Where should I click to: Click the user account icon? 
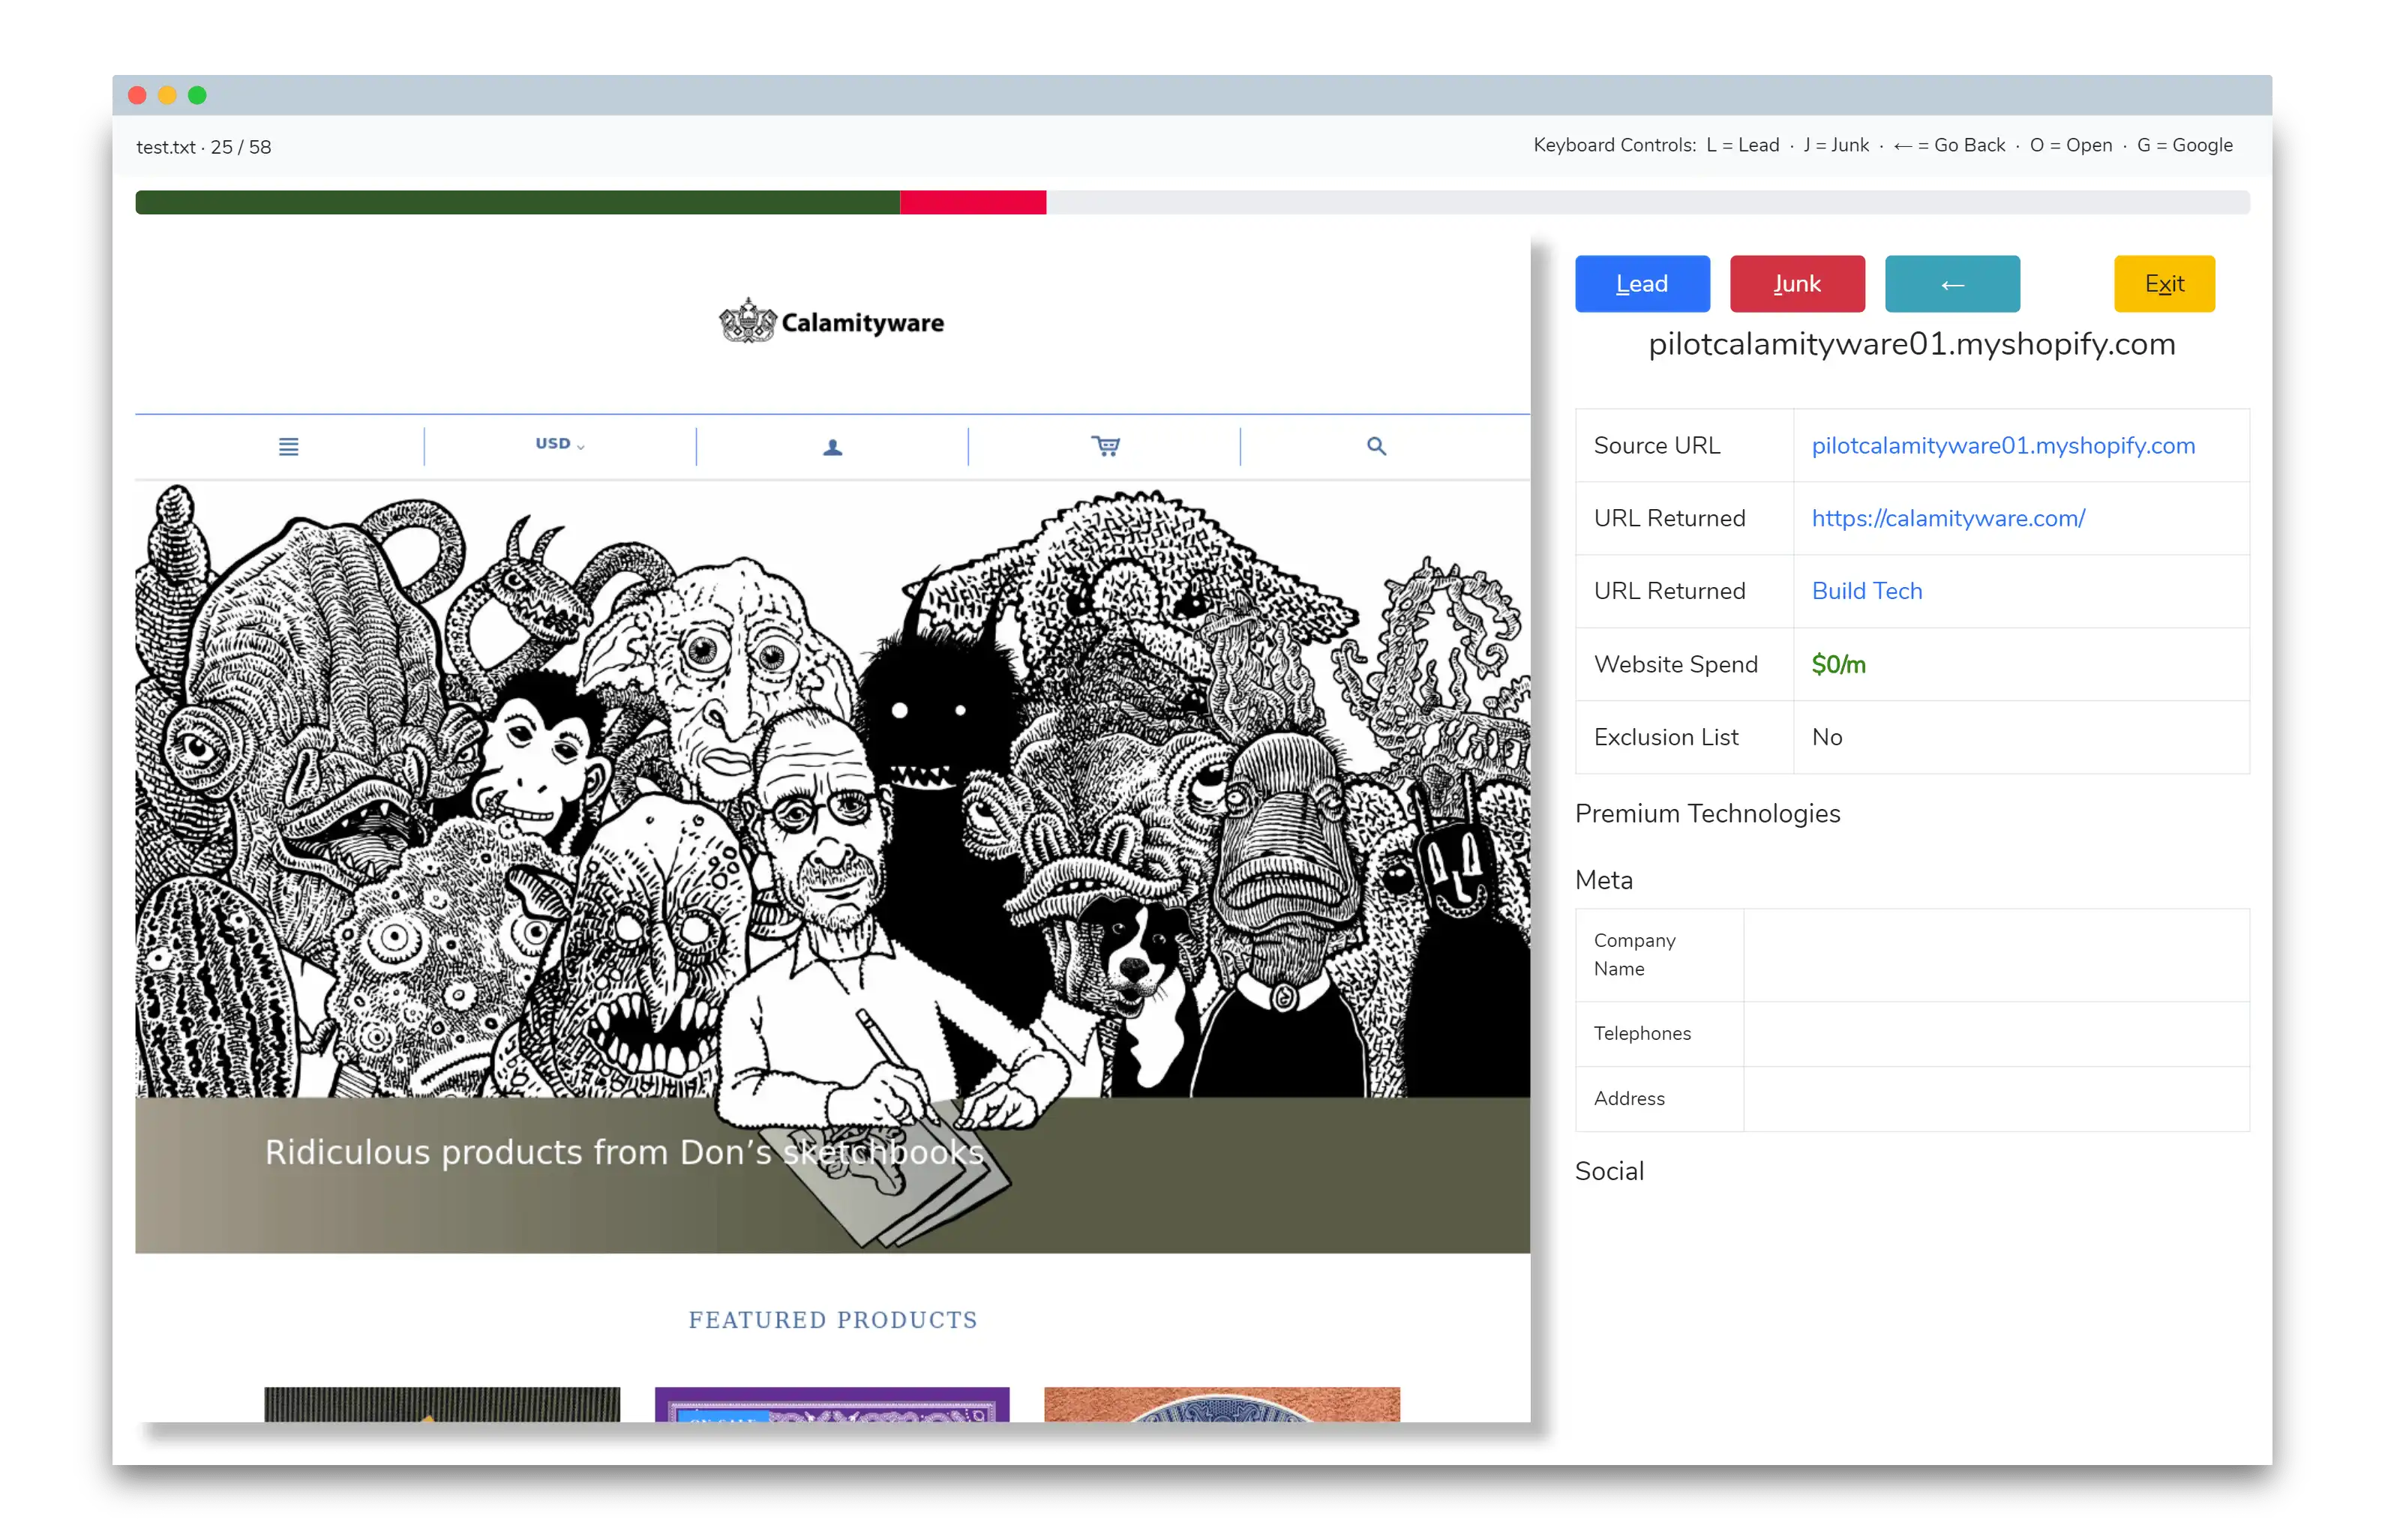point(832,447)
